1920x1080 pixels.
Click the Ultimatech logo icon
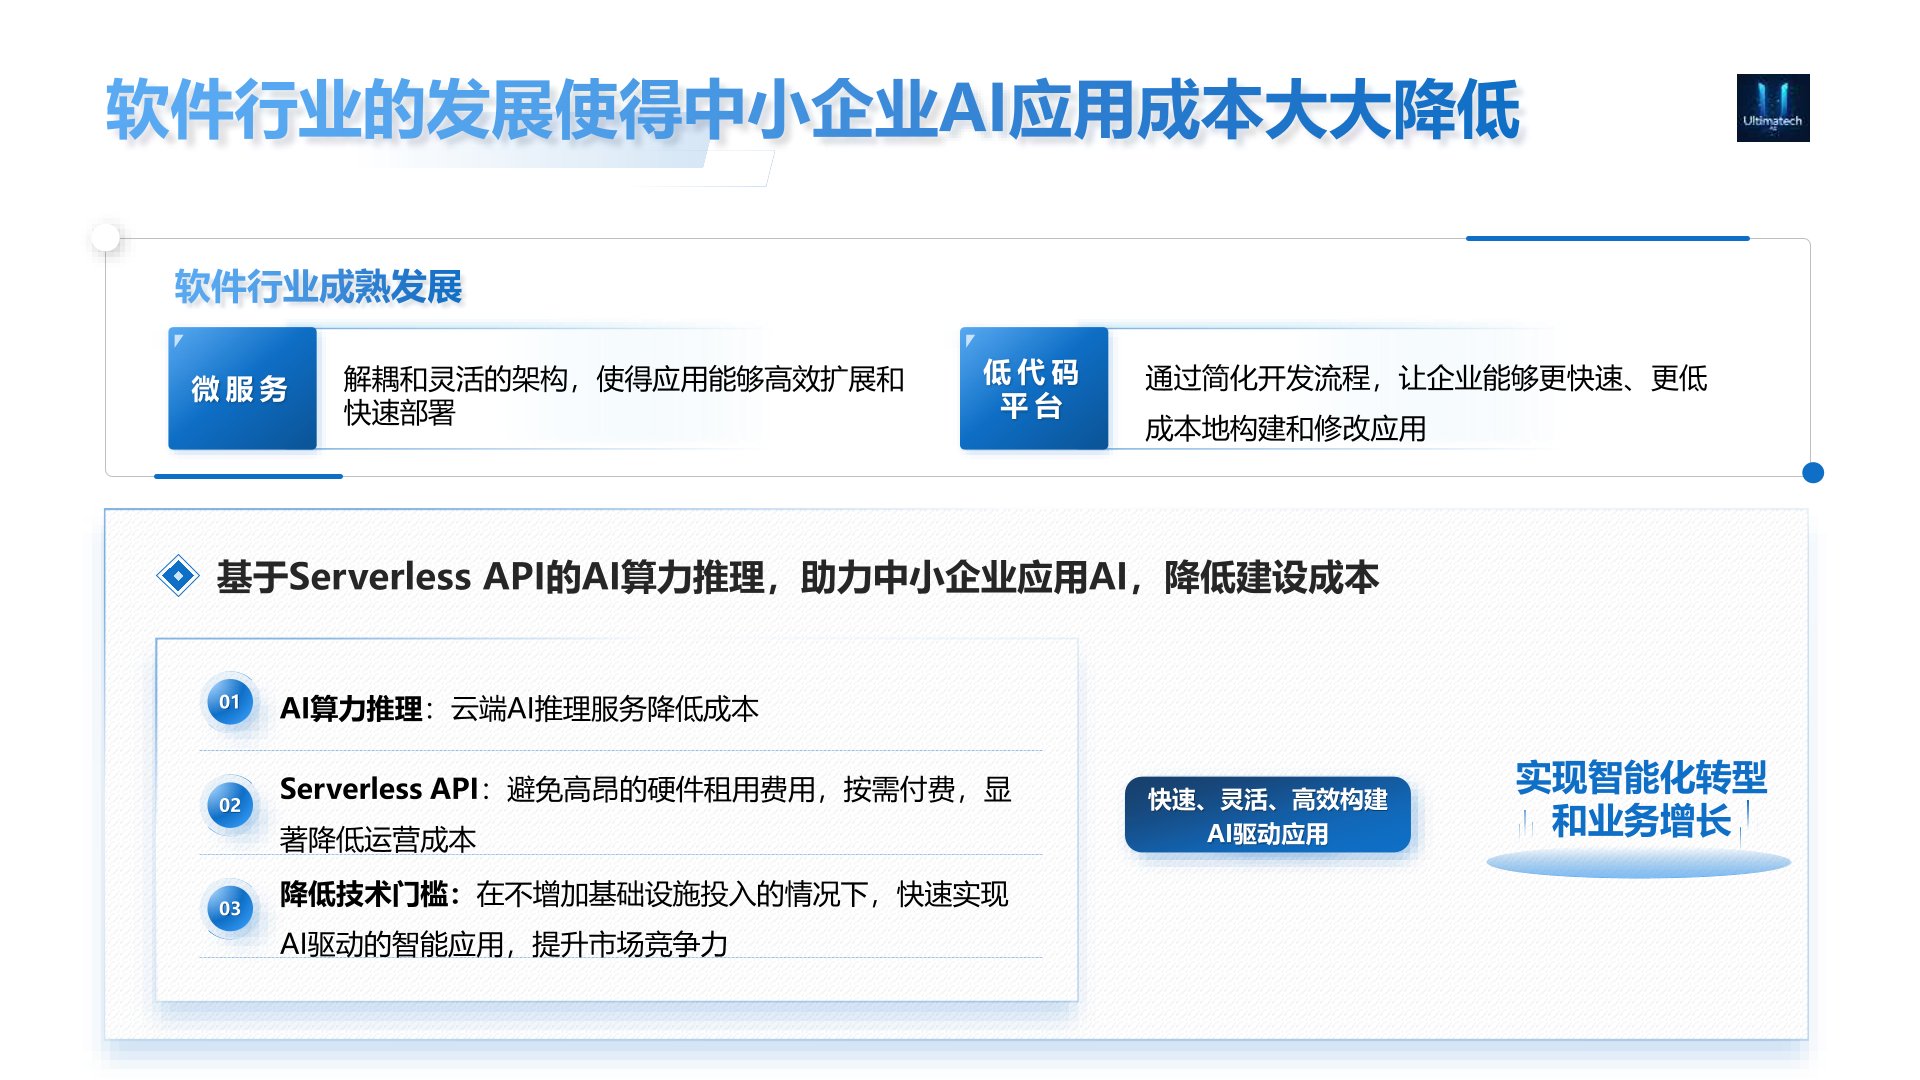click(1772, 108)
